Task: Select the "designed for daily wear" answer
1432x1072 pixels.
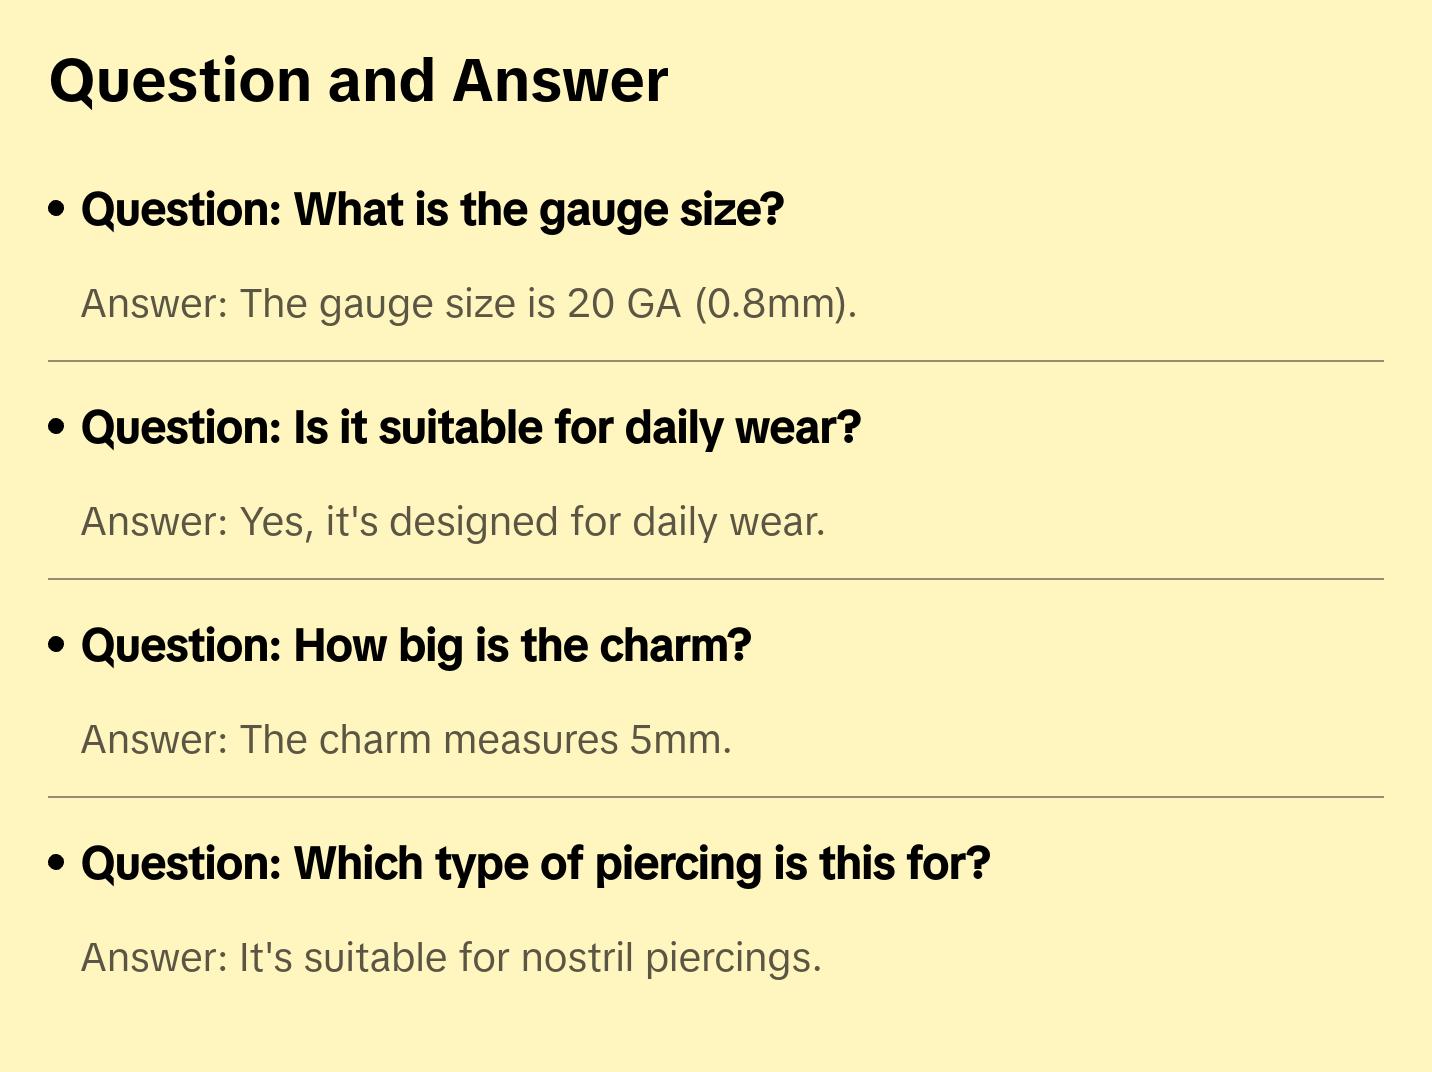Action: (452, 522)
